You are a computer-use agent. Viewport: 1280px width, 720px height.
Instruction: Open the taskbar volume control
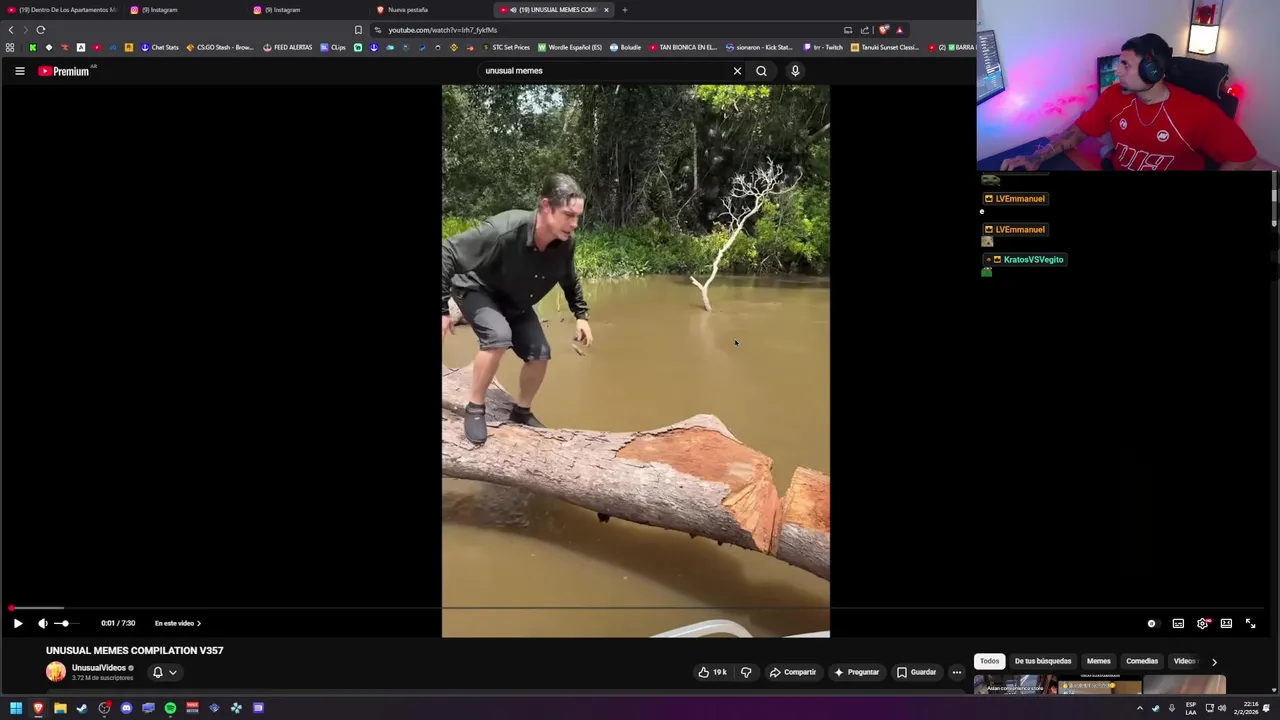(x=1221, y=708)
